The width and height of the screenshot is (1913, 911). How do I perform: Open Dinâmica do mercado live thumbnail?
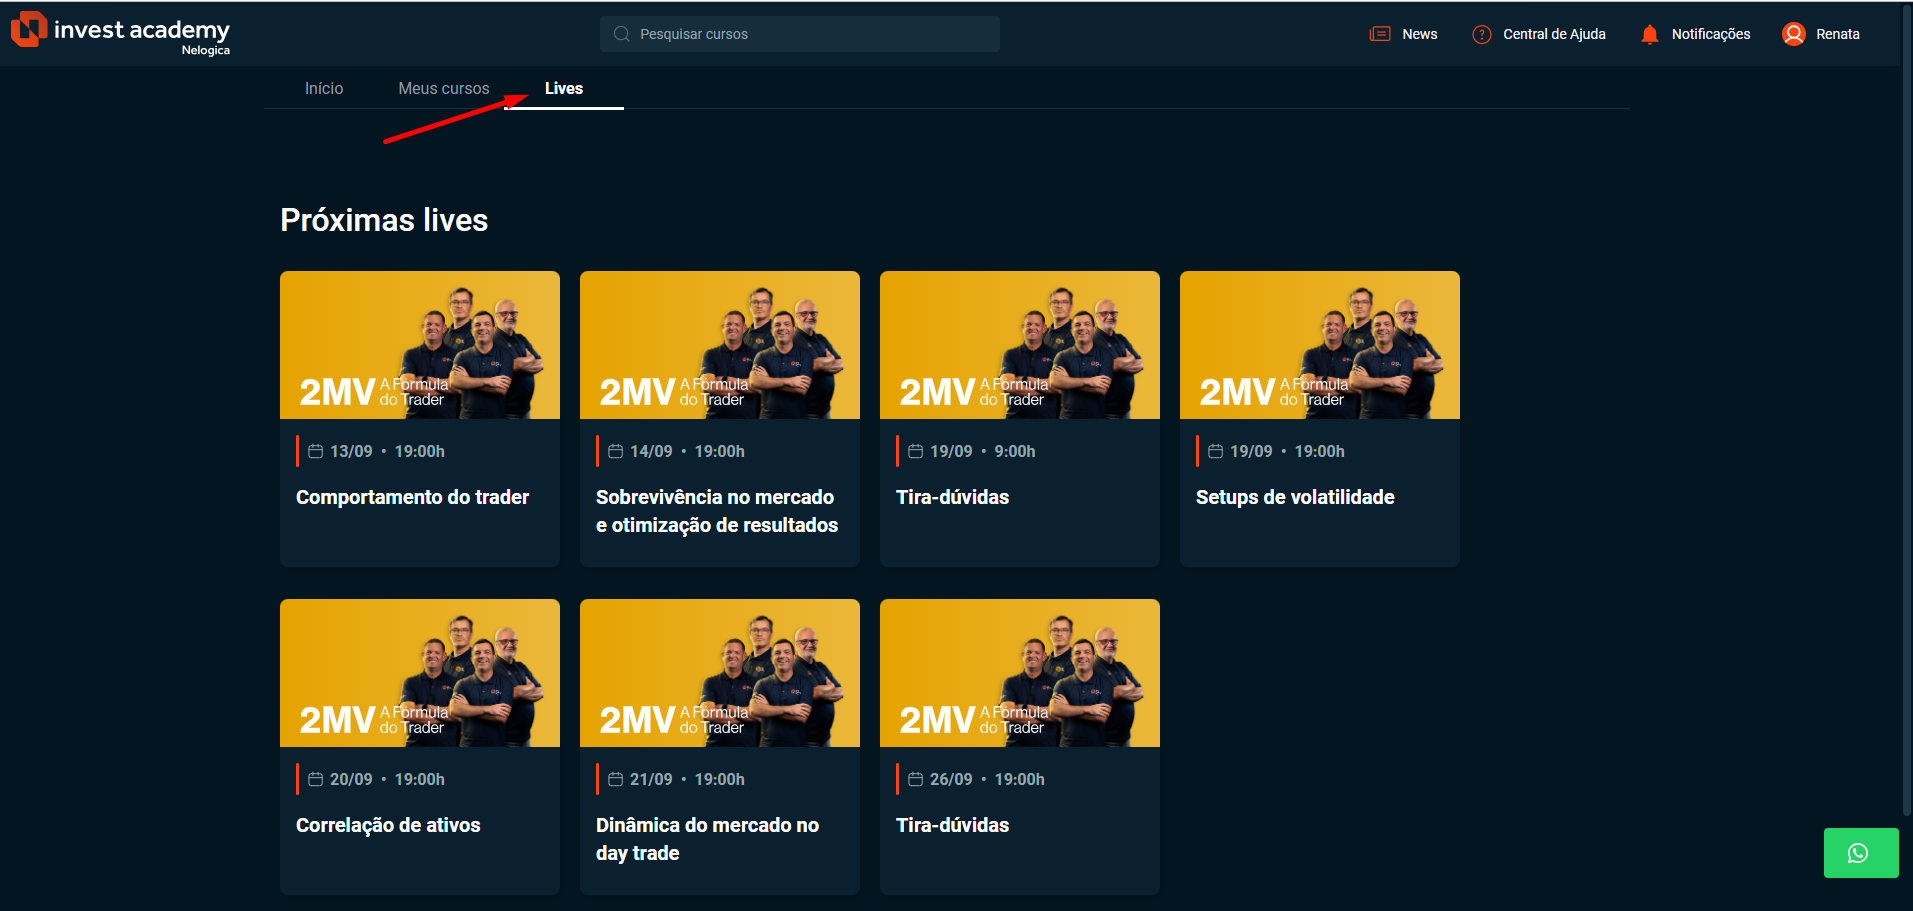pos(720,673)
